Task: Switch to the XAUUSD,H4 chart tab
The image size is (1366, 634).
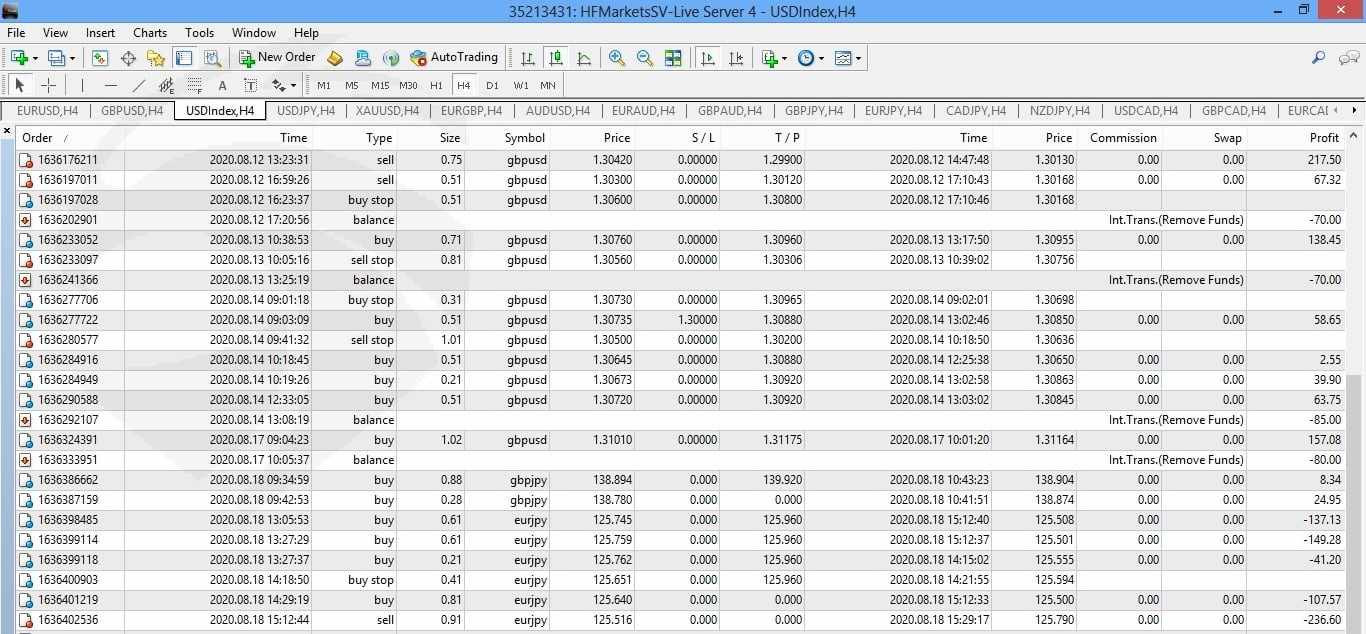Action: coord(387,111)
